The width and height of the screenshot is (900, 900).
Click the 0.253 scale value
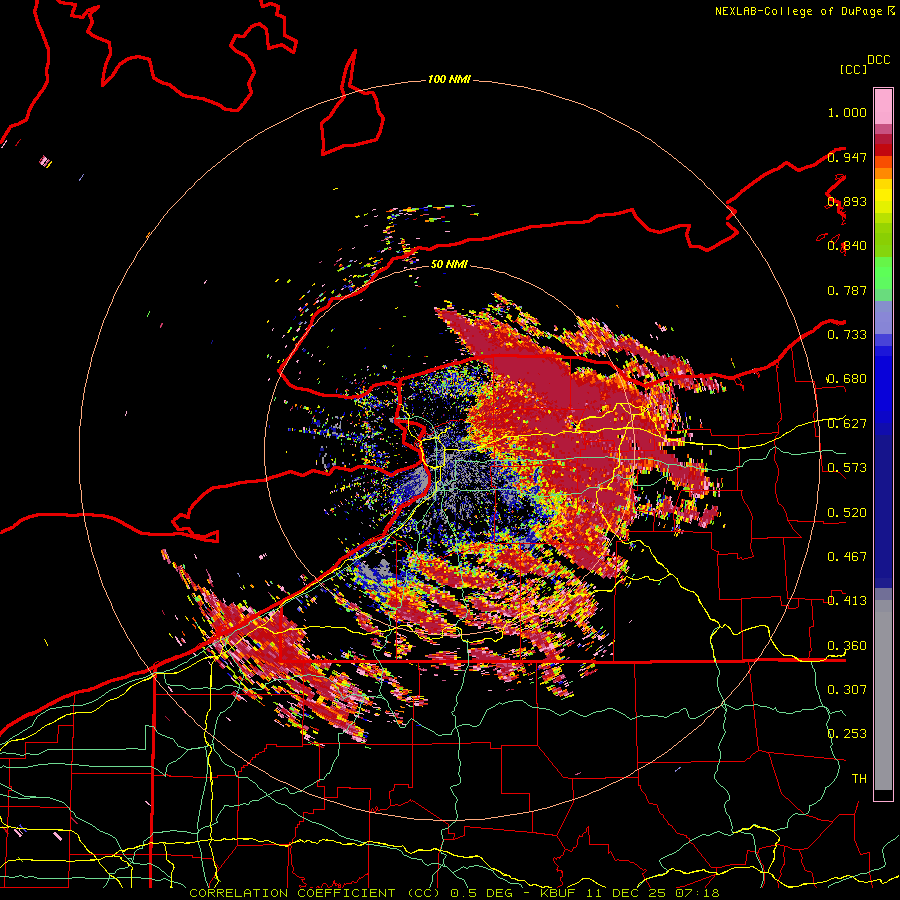pos(847,734)
